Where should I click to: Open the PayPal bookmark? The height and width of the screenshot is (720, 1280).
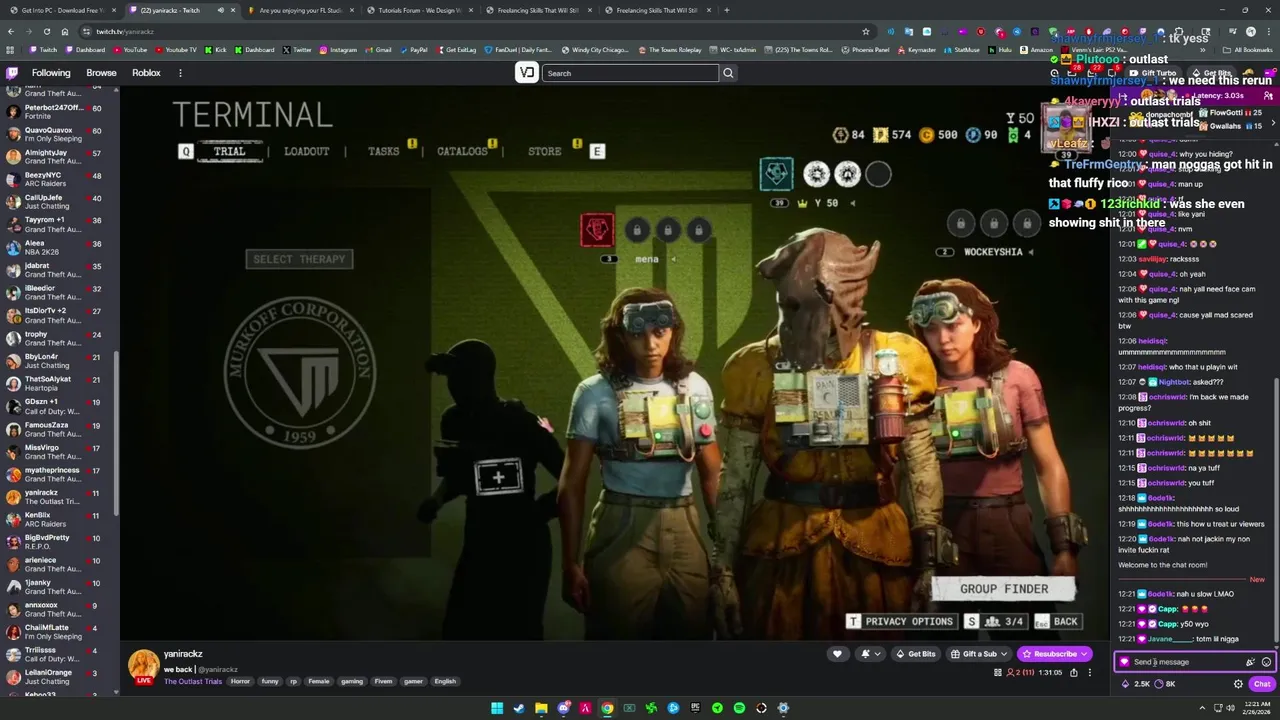coord(413,50)
